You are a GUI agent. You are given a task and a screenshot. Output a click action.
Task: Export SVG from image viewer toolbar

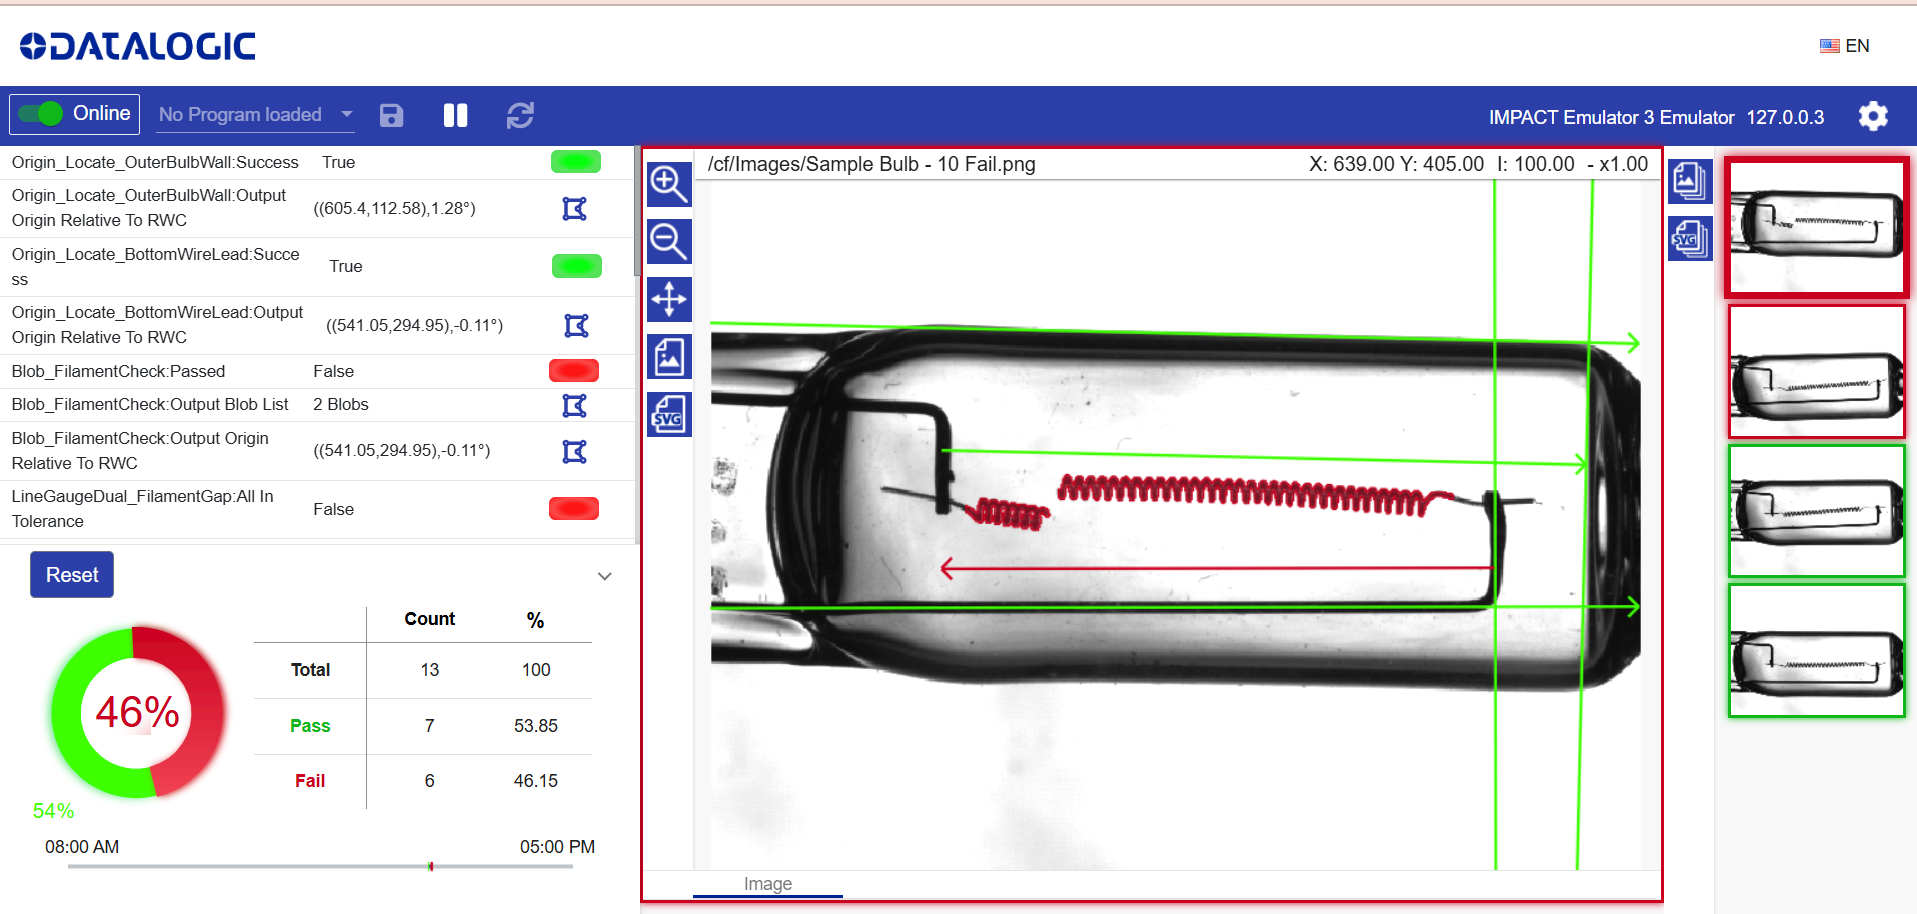(668, 414)
